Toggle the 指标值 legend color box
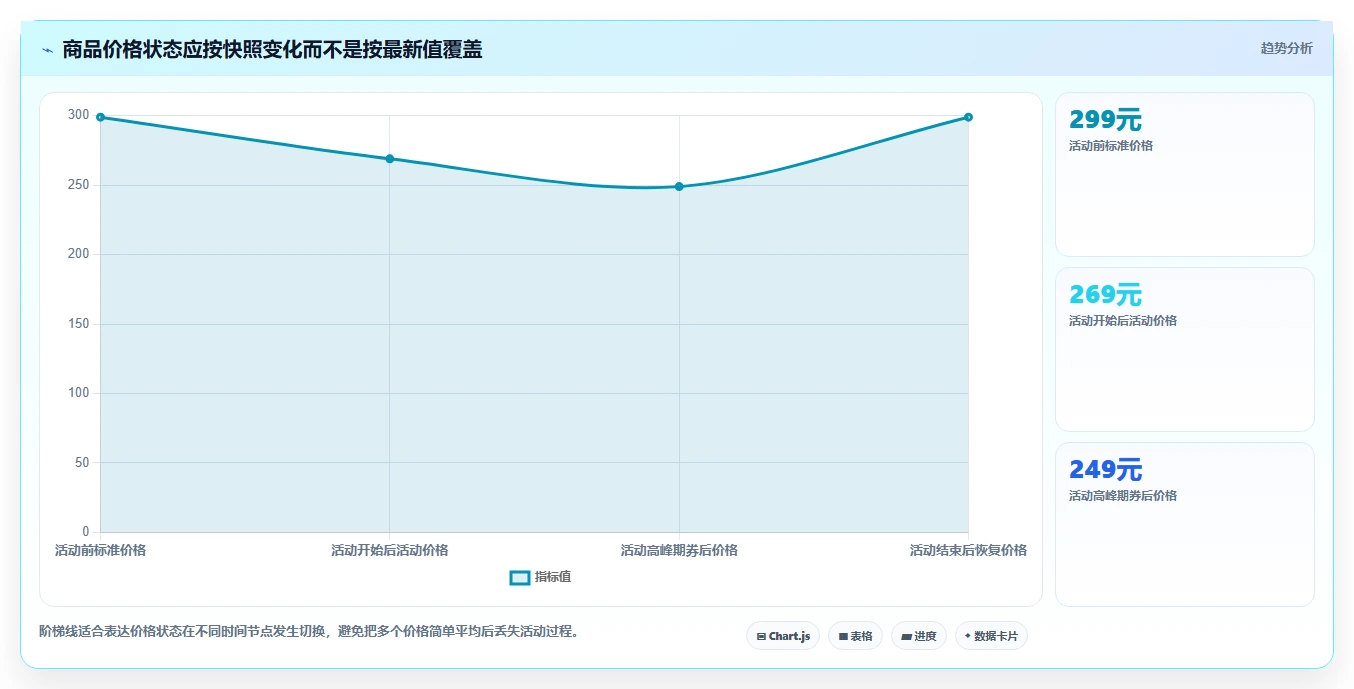This screenshot has height=689, width=1354. [520, 578]
